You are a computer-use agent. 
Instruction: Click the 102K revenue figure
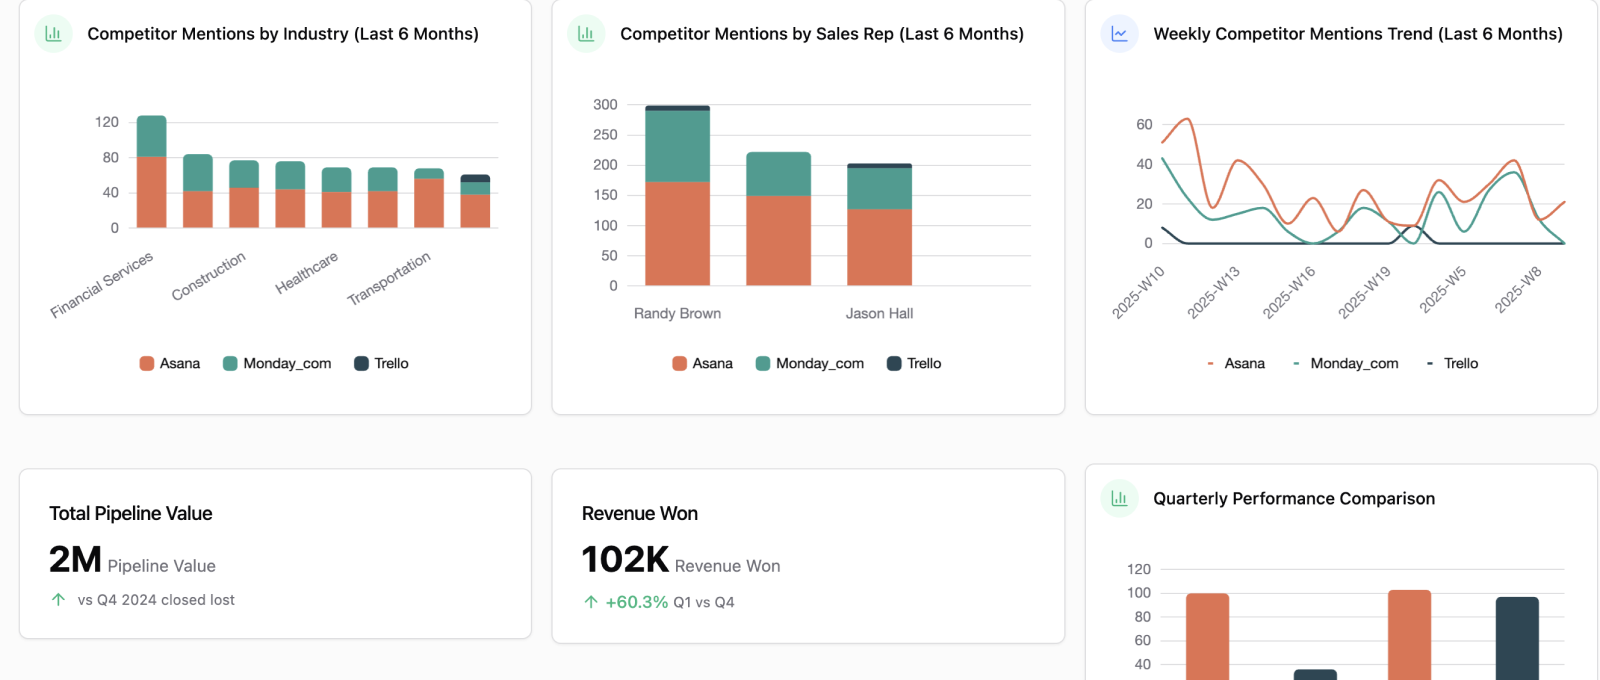point(625,559)
